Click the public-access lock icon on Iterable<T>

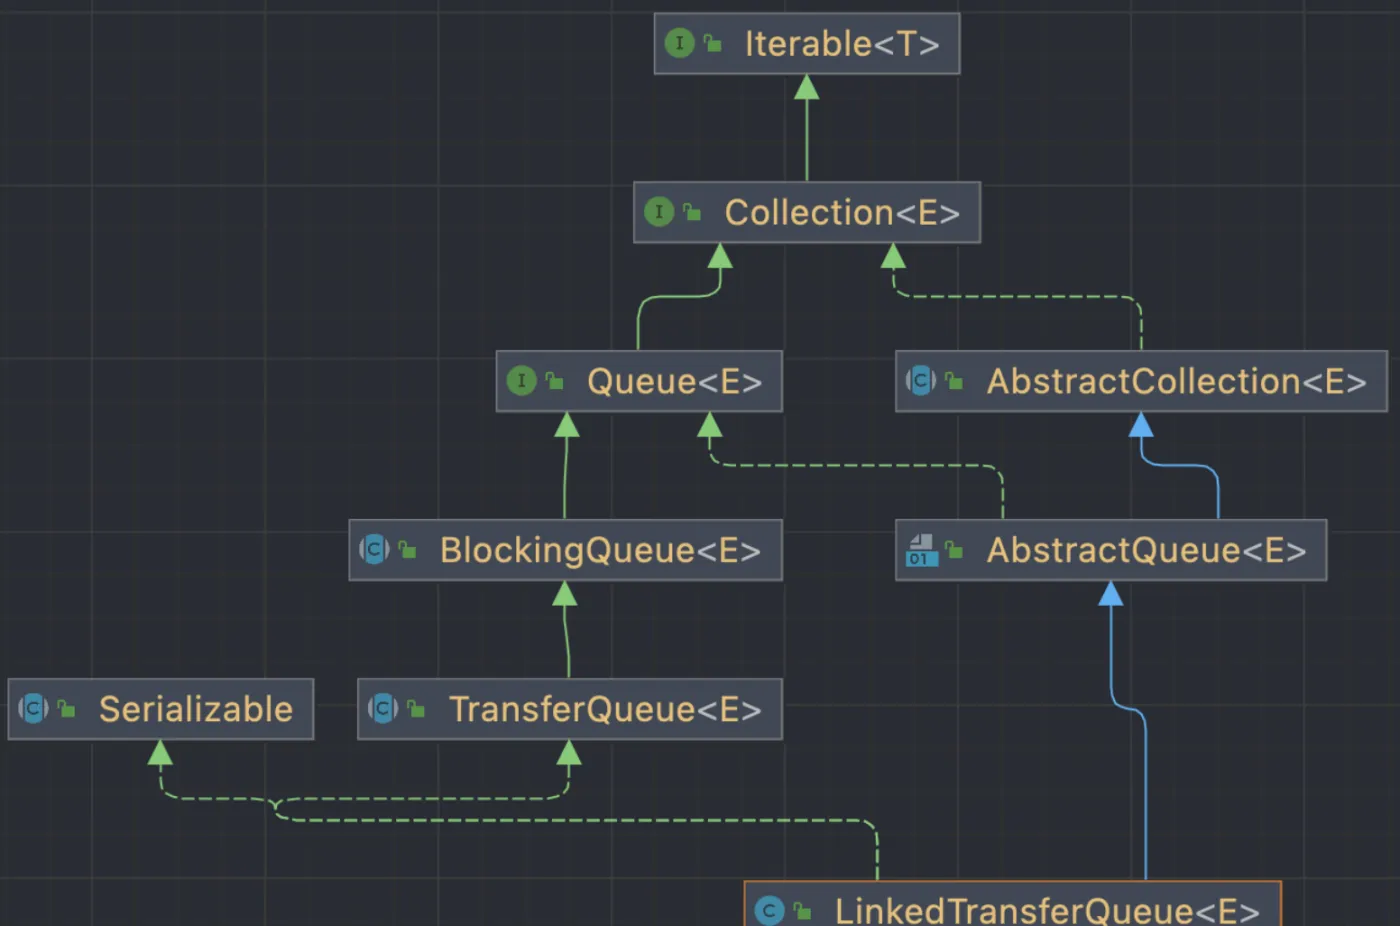pos(713,43)
